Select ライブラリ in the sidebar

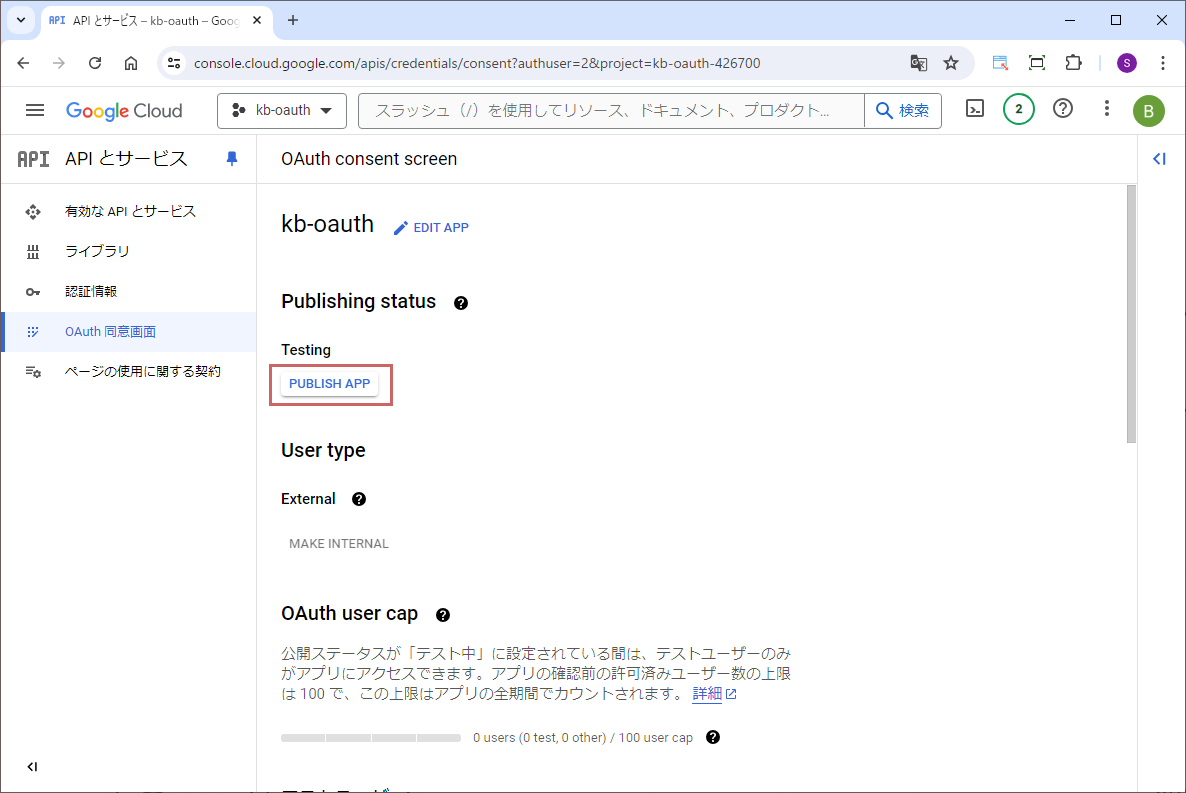(97, 252)
